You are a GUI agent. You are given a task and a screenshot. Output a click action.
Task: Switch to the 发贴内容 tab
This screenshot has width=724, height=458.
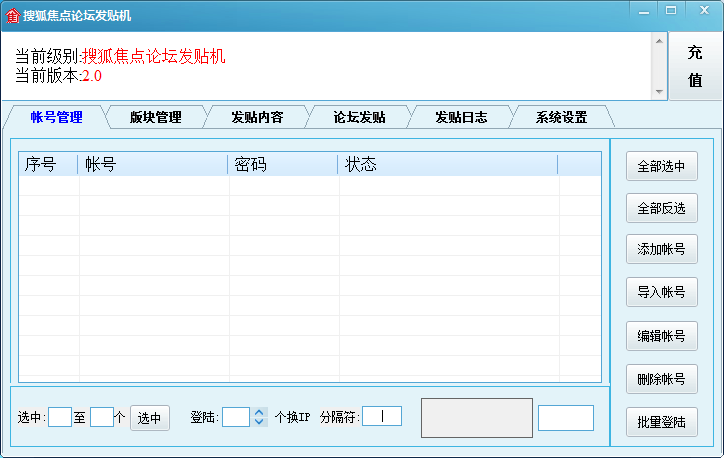pos(257,117)
